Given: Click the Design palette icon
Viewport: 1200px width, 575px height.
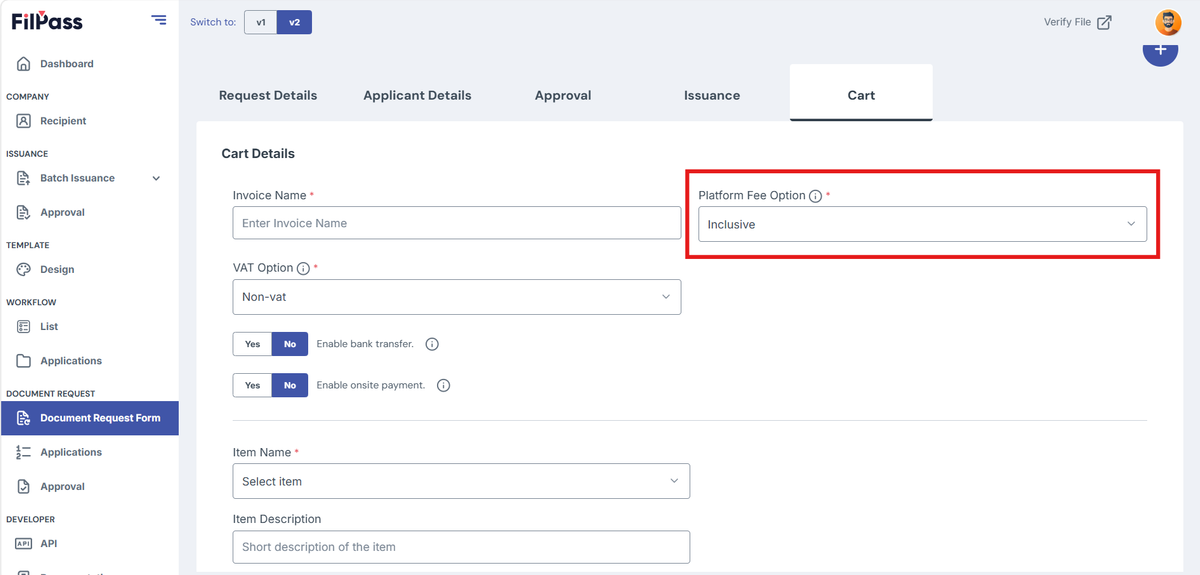Looking at the screenshot, I should 24,269.
